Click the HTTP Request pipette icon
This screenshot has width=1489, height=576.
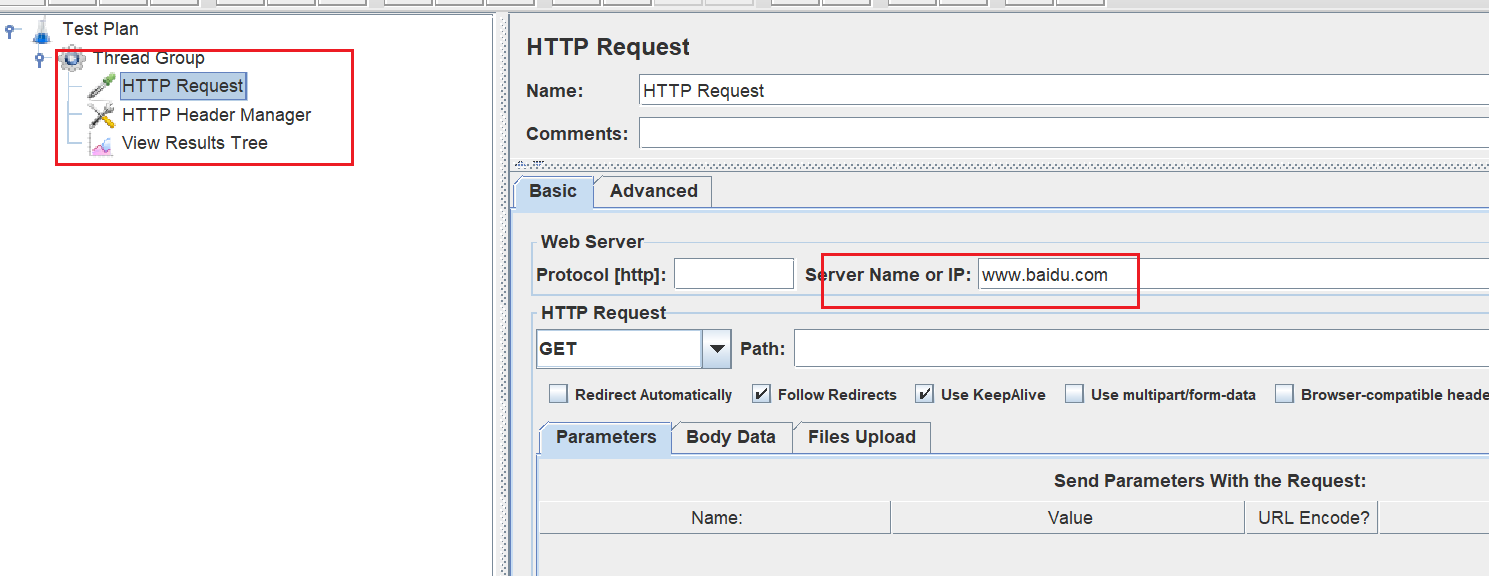(101, 87)
